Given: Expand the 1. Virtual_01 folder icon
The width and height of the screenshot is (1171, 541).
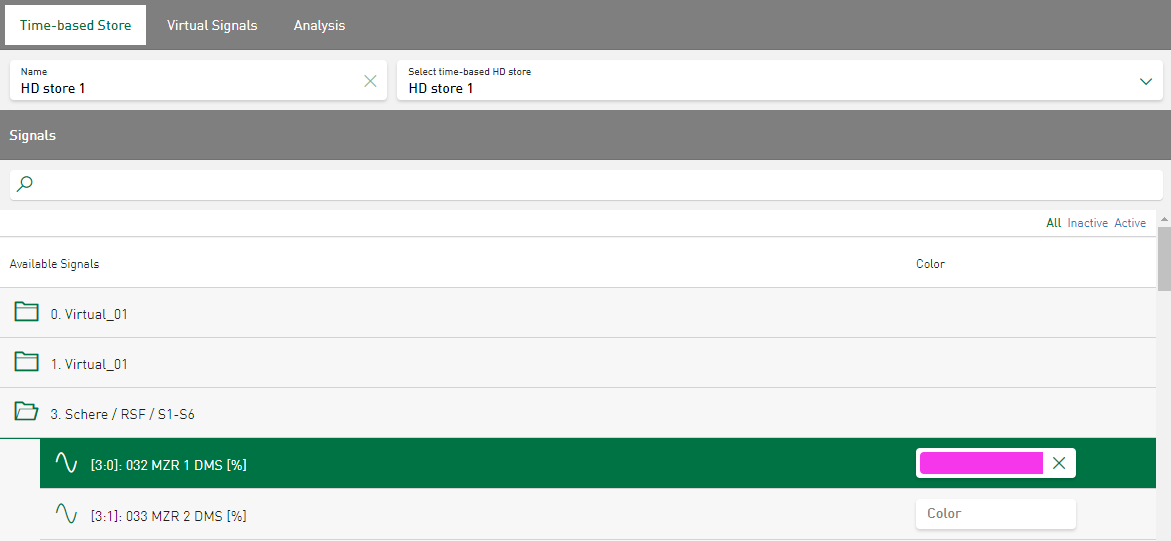Looking at the screenshot, I should 26,362.
